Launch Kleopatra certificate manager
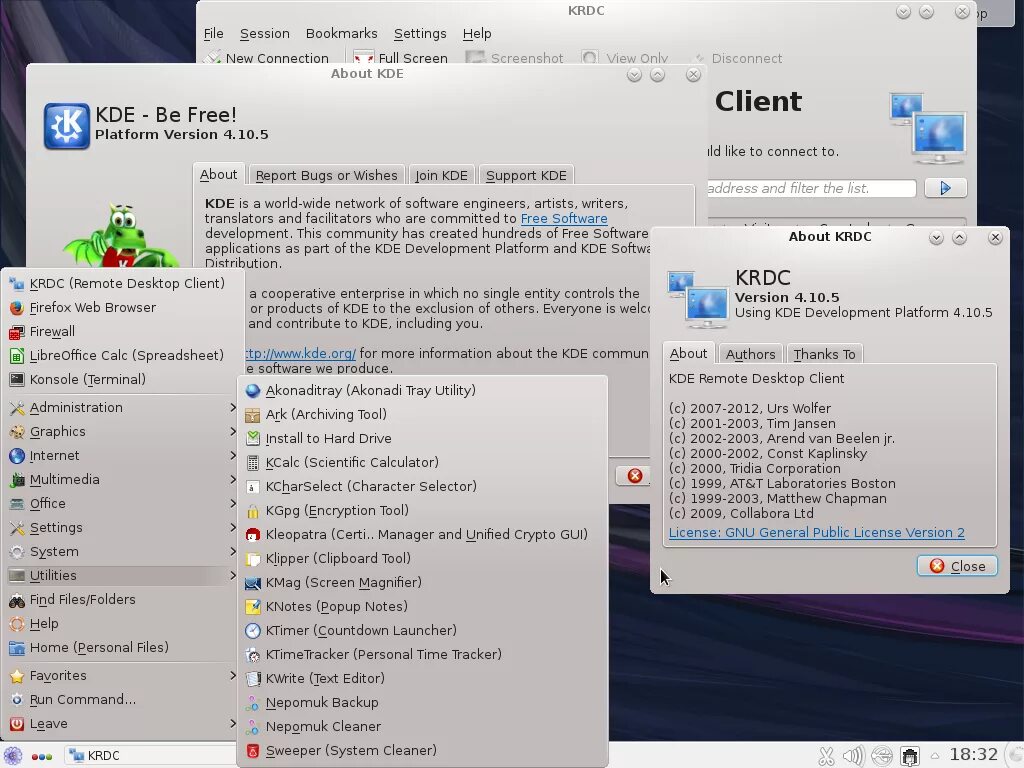The image size is (1024, 768). (423, 535)
